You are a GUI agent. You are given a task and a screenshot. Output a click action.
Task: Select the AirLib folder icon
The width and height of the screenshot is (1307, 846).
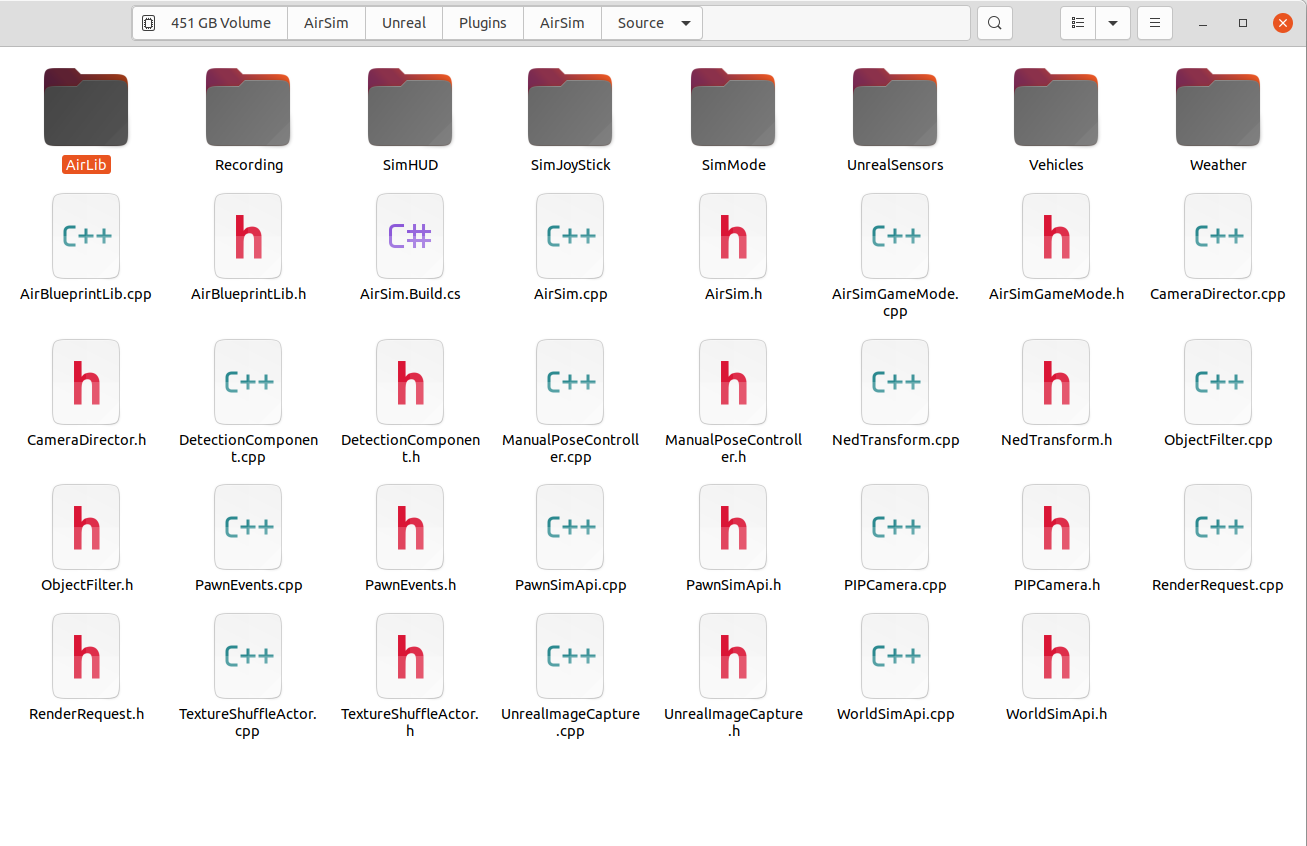pyautogui.click(x=86, y=107)
